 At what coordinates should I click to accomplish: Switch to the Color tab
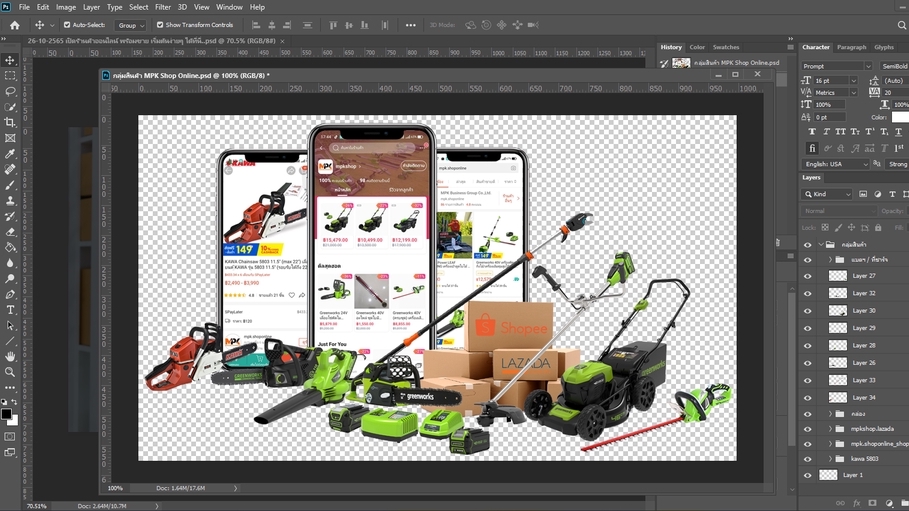(x=697, y=47)
